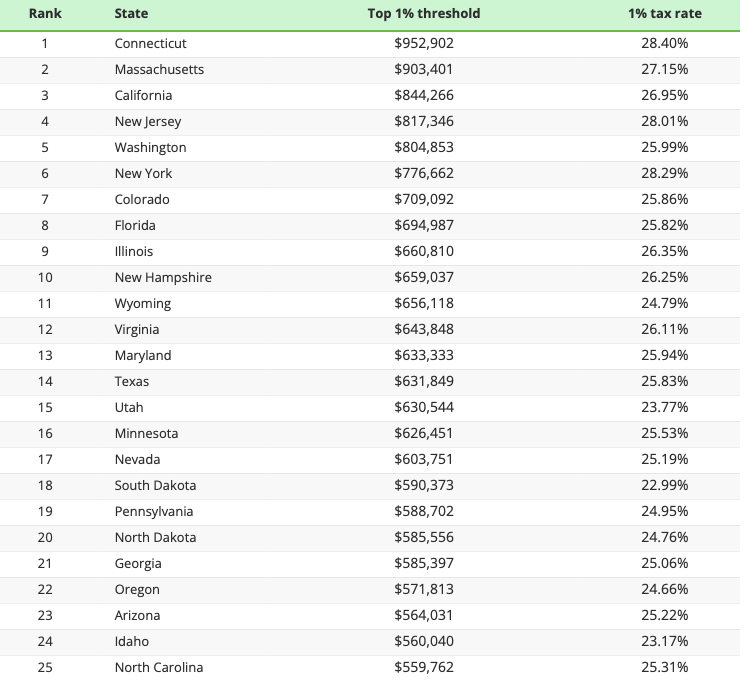Click the Massachusetts row name
This screenshot has width=750, height=680.
click(x=159, y=70)
